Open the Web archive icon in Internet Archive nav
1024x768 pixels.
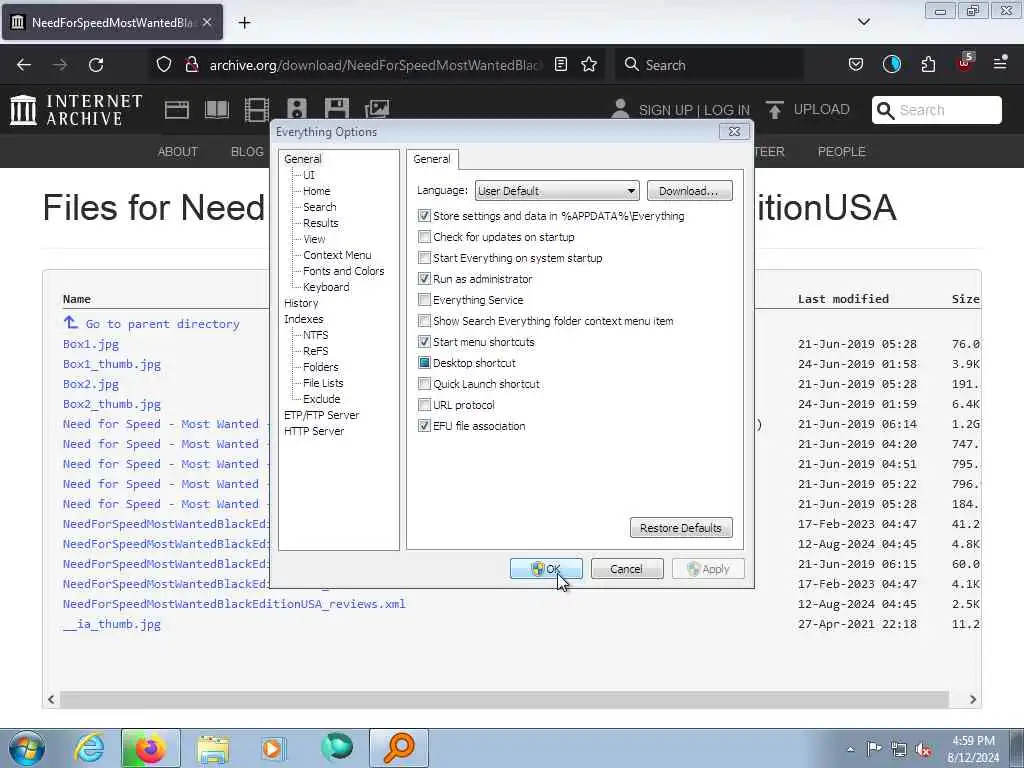(177, 110)
